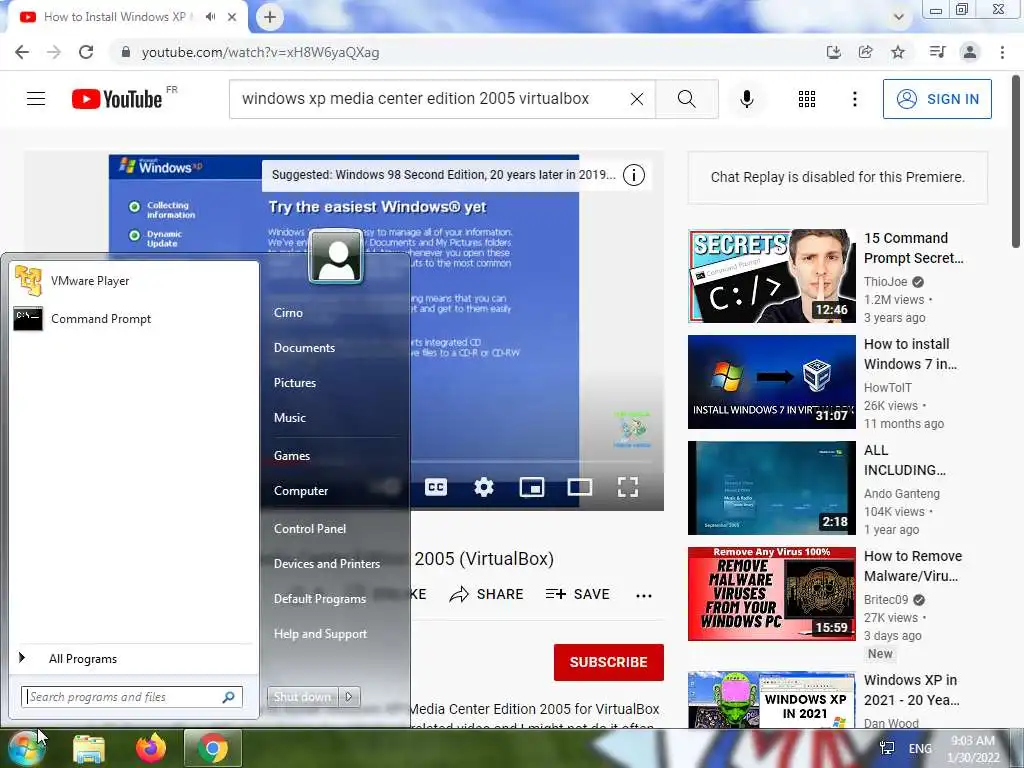Expand the Shut down options arrow
Screen dimensions: 1024x768
click(349, 697)
